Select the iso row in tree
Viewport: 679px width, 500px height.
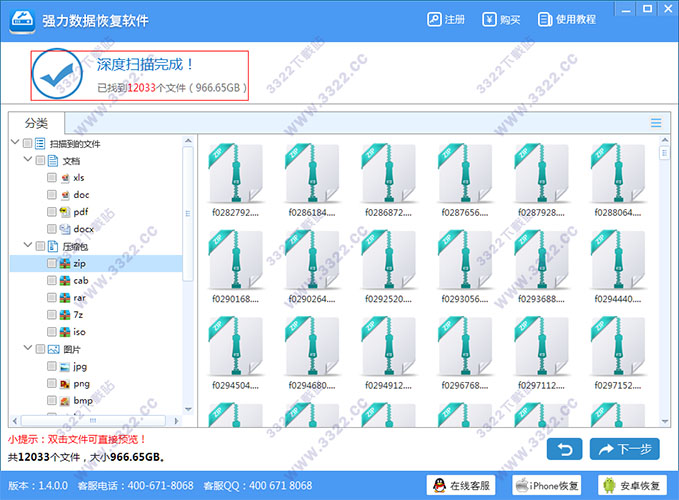point(96,332)
